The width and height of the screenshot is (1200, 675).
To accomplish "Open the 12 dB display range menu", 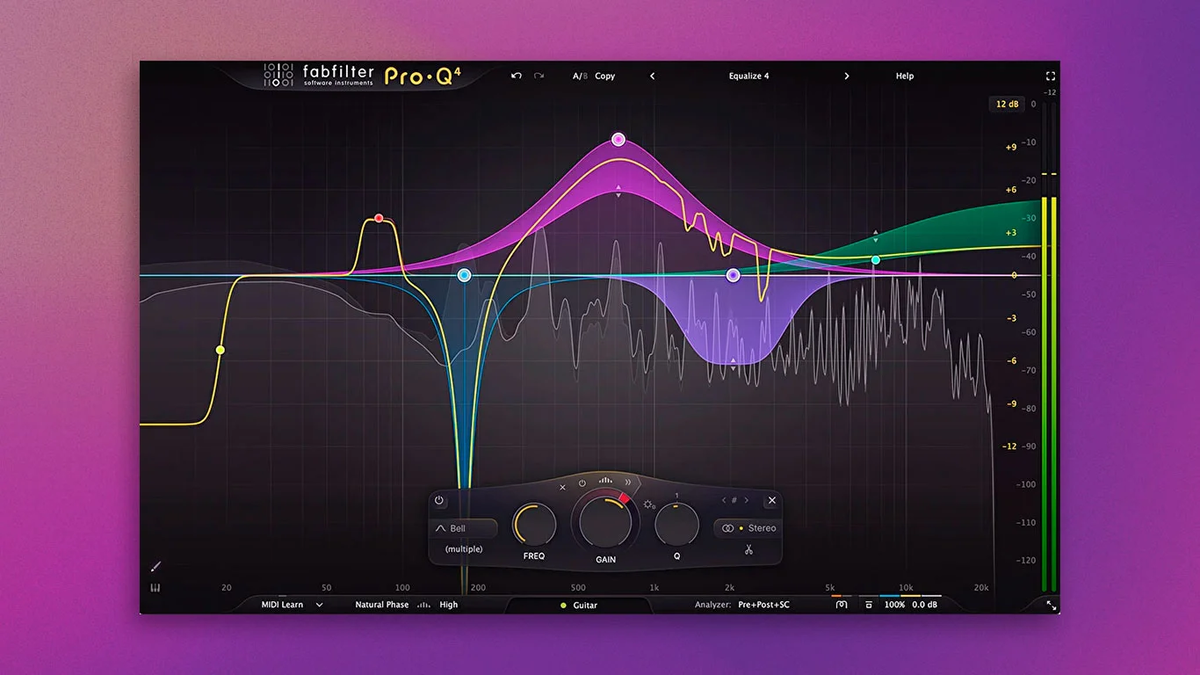I will pos(1005,104).
